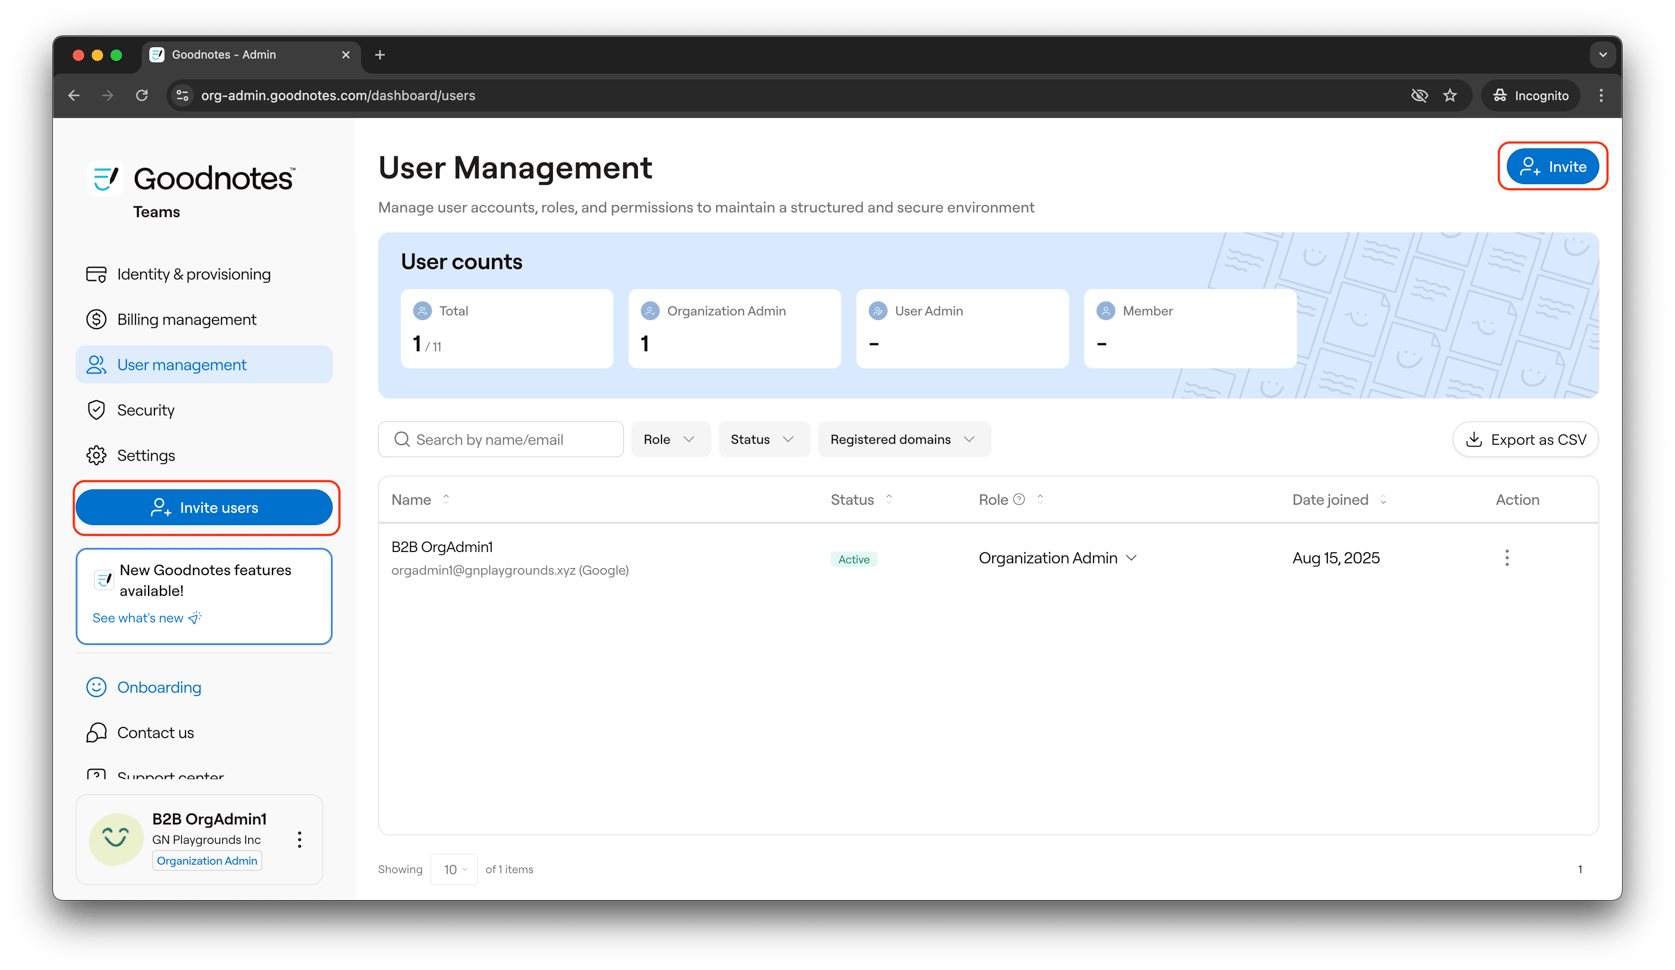The height and width of the screenshot is (970, 1675).
Task: Open Settings in the sidebar
Action: (204, 456)
